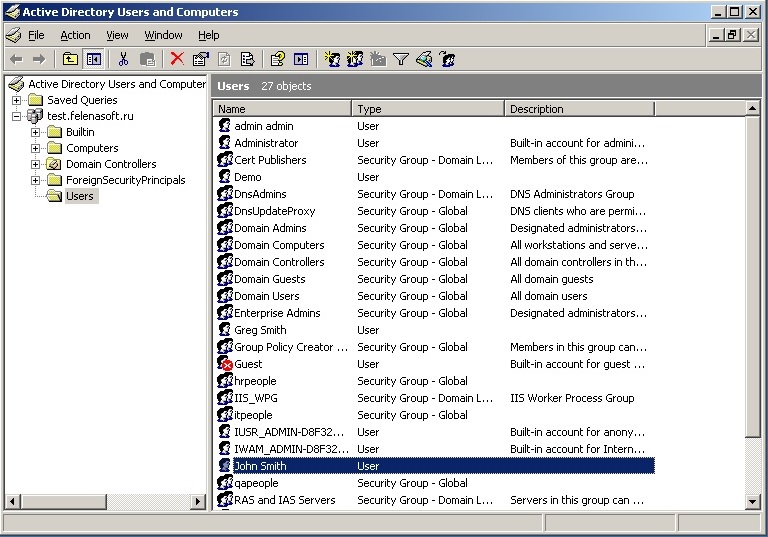The width and height of the screenshot is (768, 537).
Task: Click Add to group toolbar icon
Action: (x=447, y=60)
